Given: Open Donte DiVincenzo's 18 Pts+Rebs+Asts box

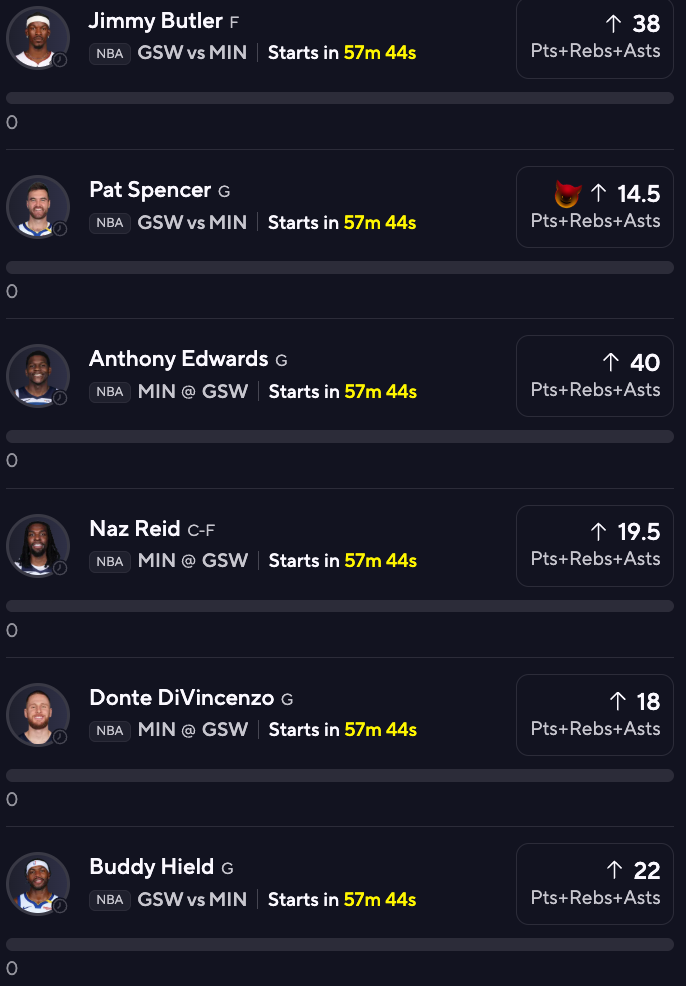Looking at the screenshot, I should pos(595,715).
